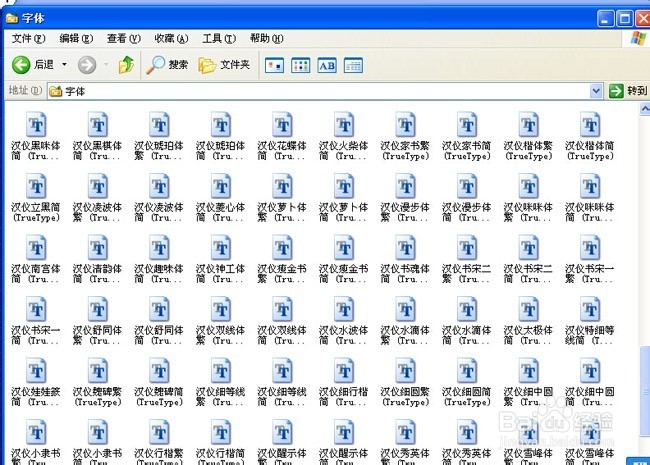Open the 编辑(E) menu
Viewport: 650px width, 465px height.
pyautogui.click(x=76, y=39)
